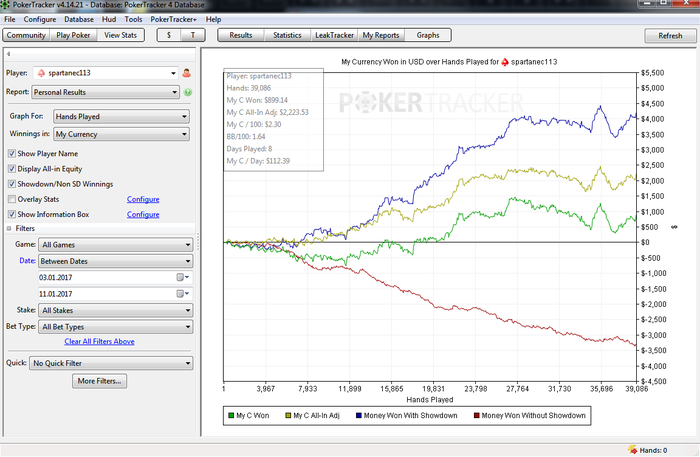Toggle Showdown/Non SD Winnings checkbox
The width and height of the screenshot is (700, 457).
pyautogui.click(x=12, y=184)
